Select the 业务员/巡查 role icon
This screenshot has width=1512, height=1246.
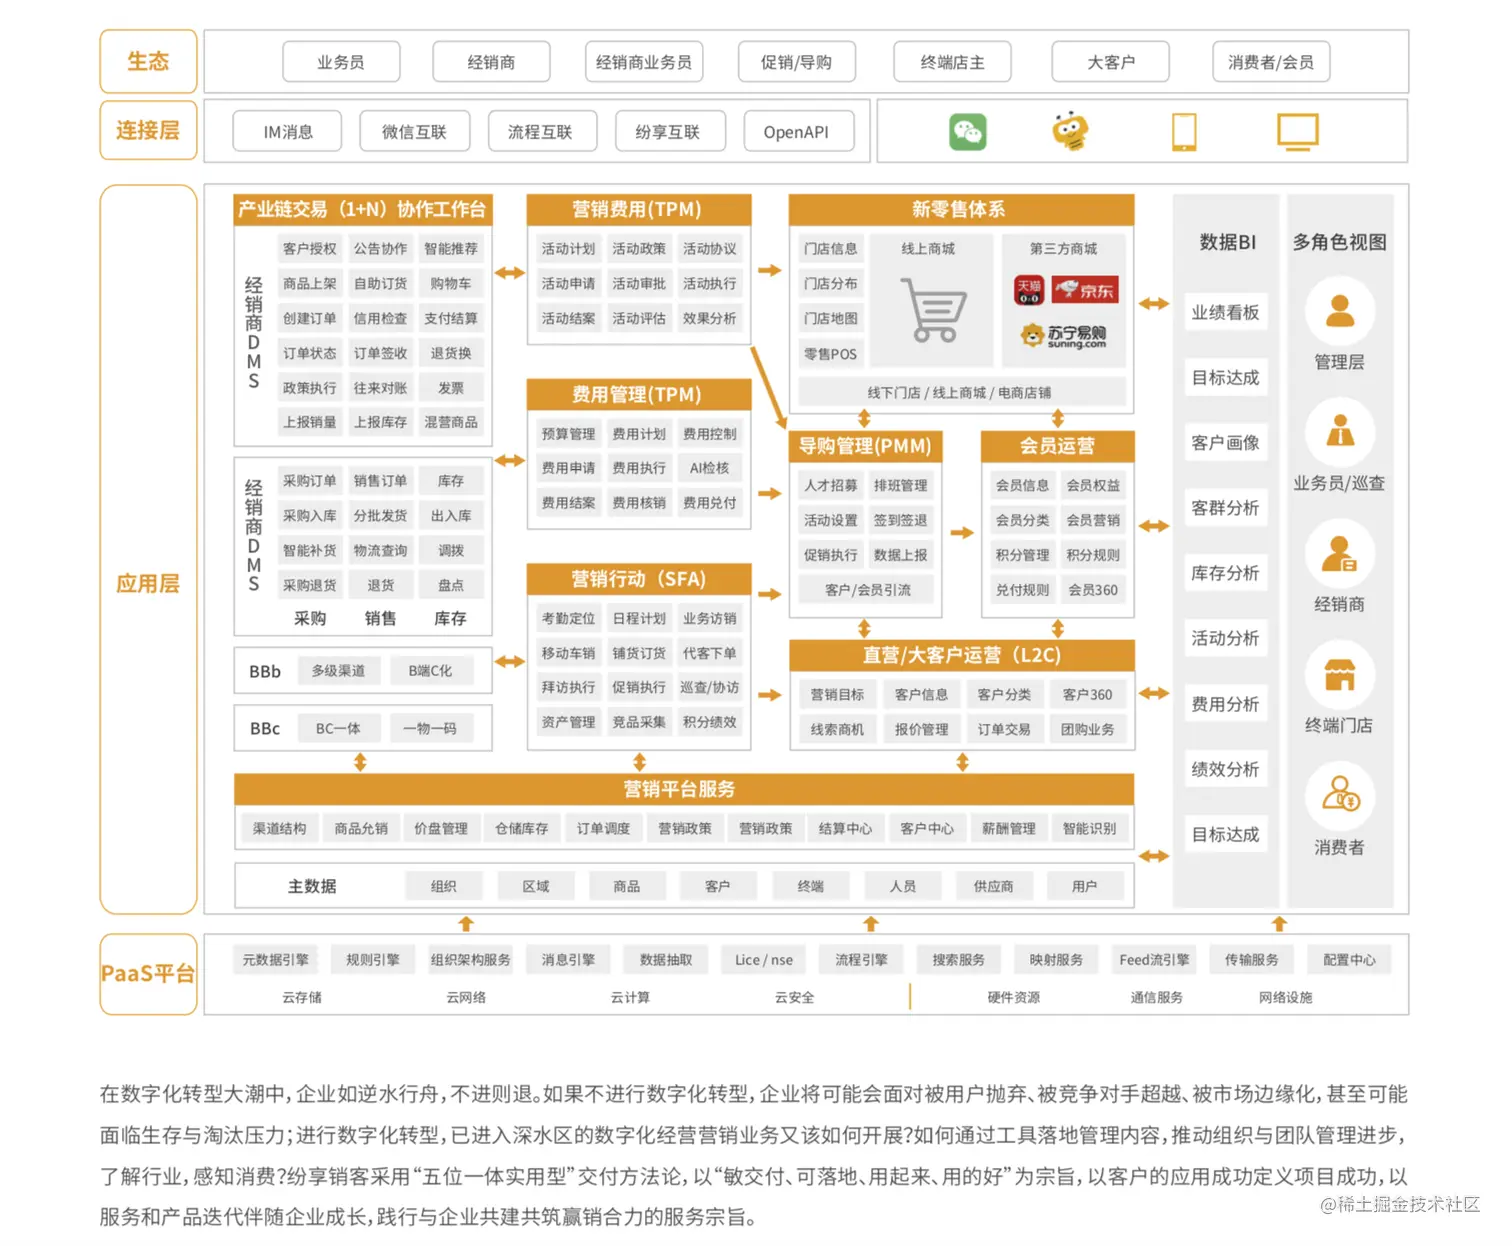[x=1339, y=433]
